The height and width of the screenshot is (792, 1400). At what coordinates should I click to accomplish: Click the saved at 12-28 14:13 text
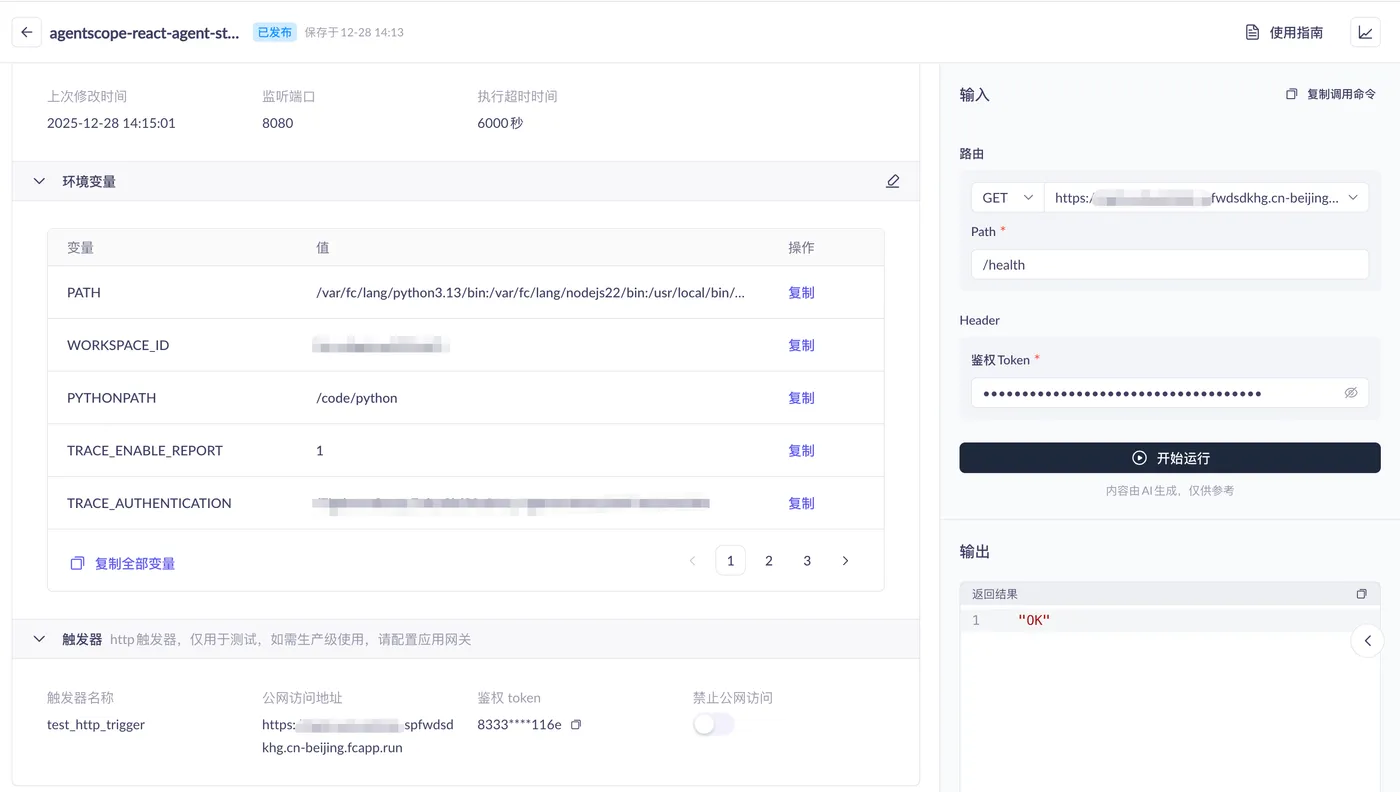tap(354, 32)
